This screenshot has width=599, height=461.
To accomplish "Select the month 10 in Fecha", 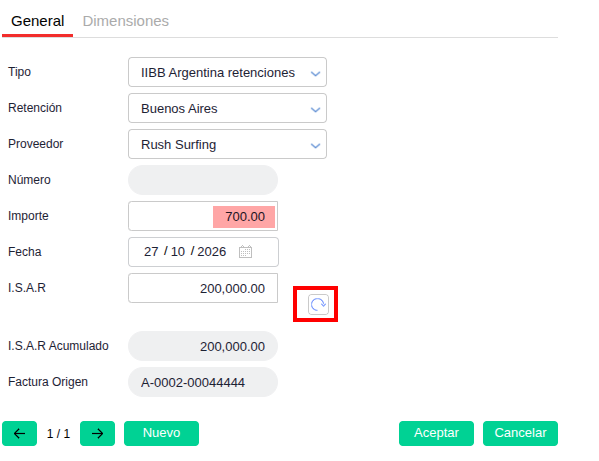I will click(x=178, y=252).
